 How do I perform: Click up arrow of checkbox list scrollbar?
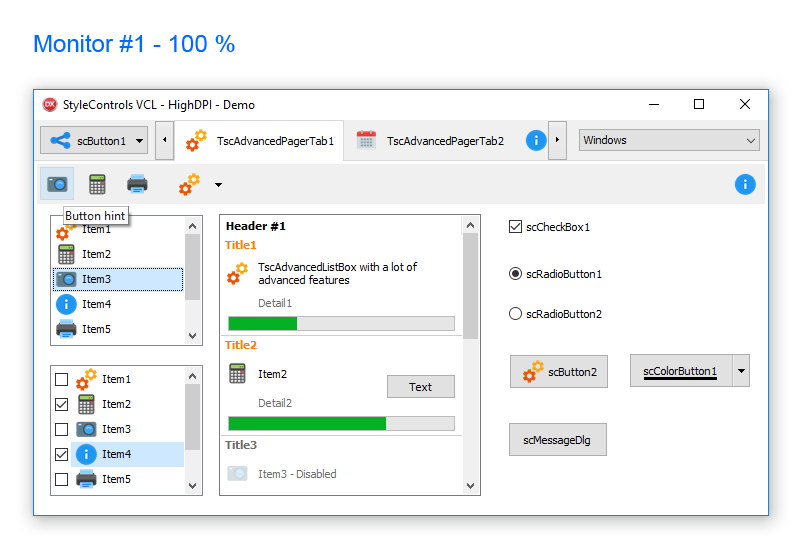pyautogui.click(x=193, y=376)
